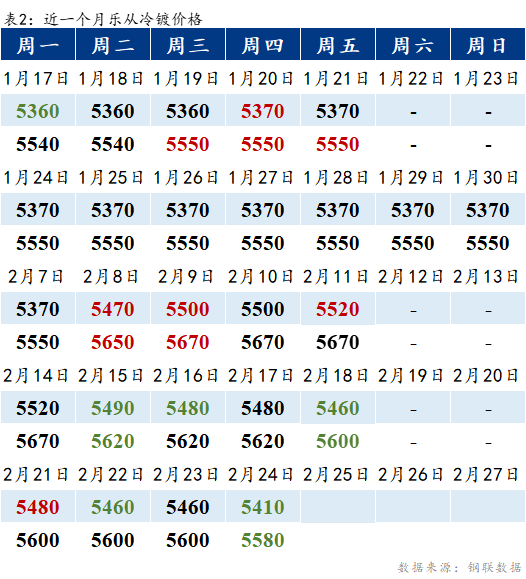Click the green 5460 price for 2月18日
Image resolution: width=526 pixels, height=579 pixels.
pos(338,408)
